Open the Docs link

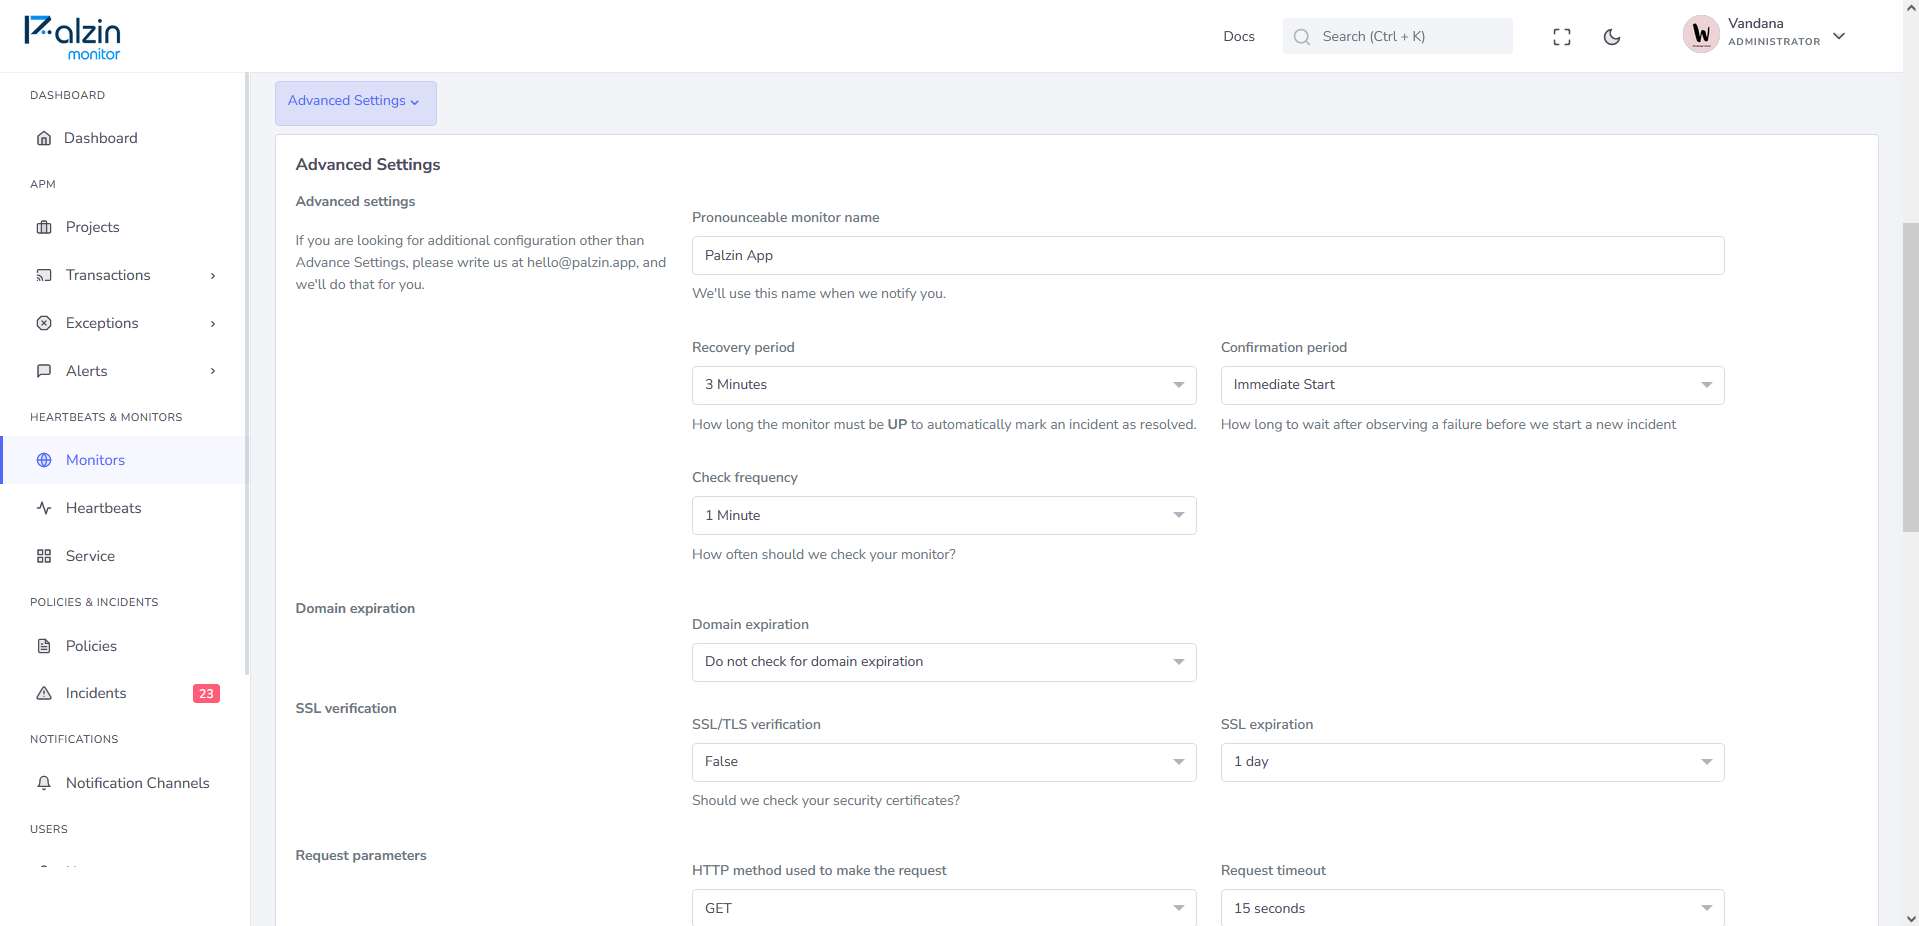[x=1238, y=37]
